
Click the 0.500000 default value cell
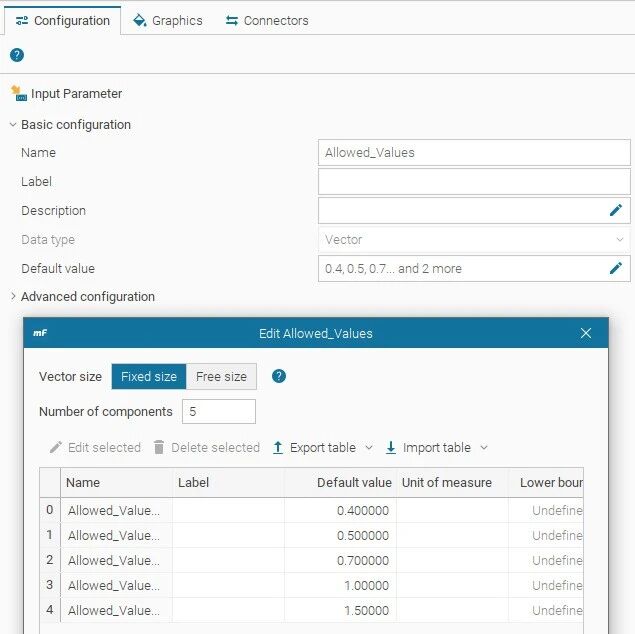tap(340, 536)
